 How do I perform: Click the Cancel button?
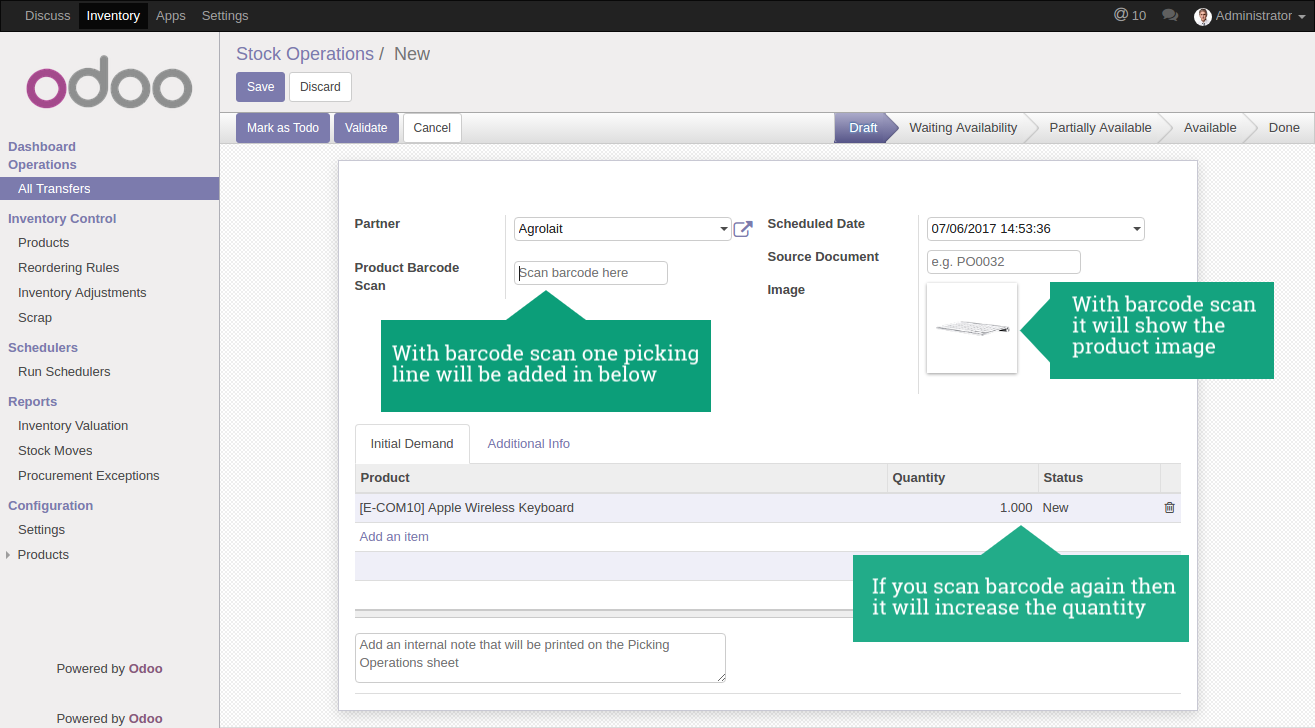[x=432, y=128]
